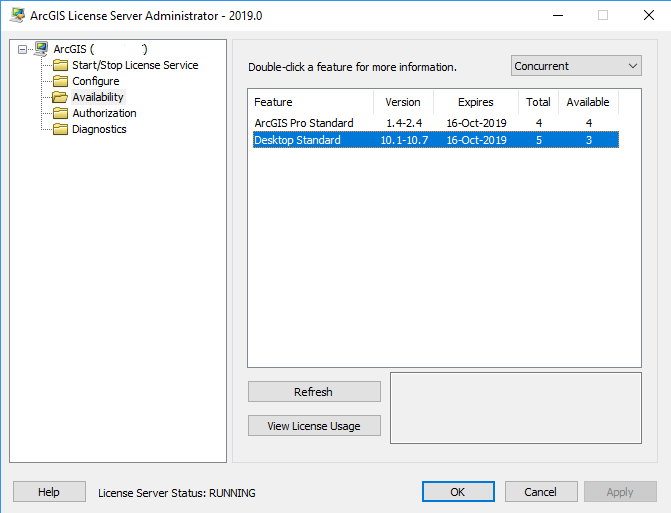671x513 pixels.
Task: Click the greyed-out Apply button
Action: click(620, 492)
